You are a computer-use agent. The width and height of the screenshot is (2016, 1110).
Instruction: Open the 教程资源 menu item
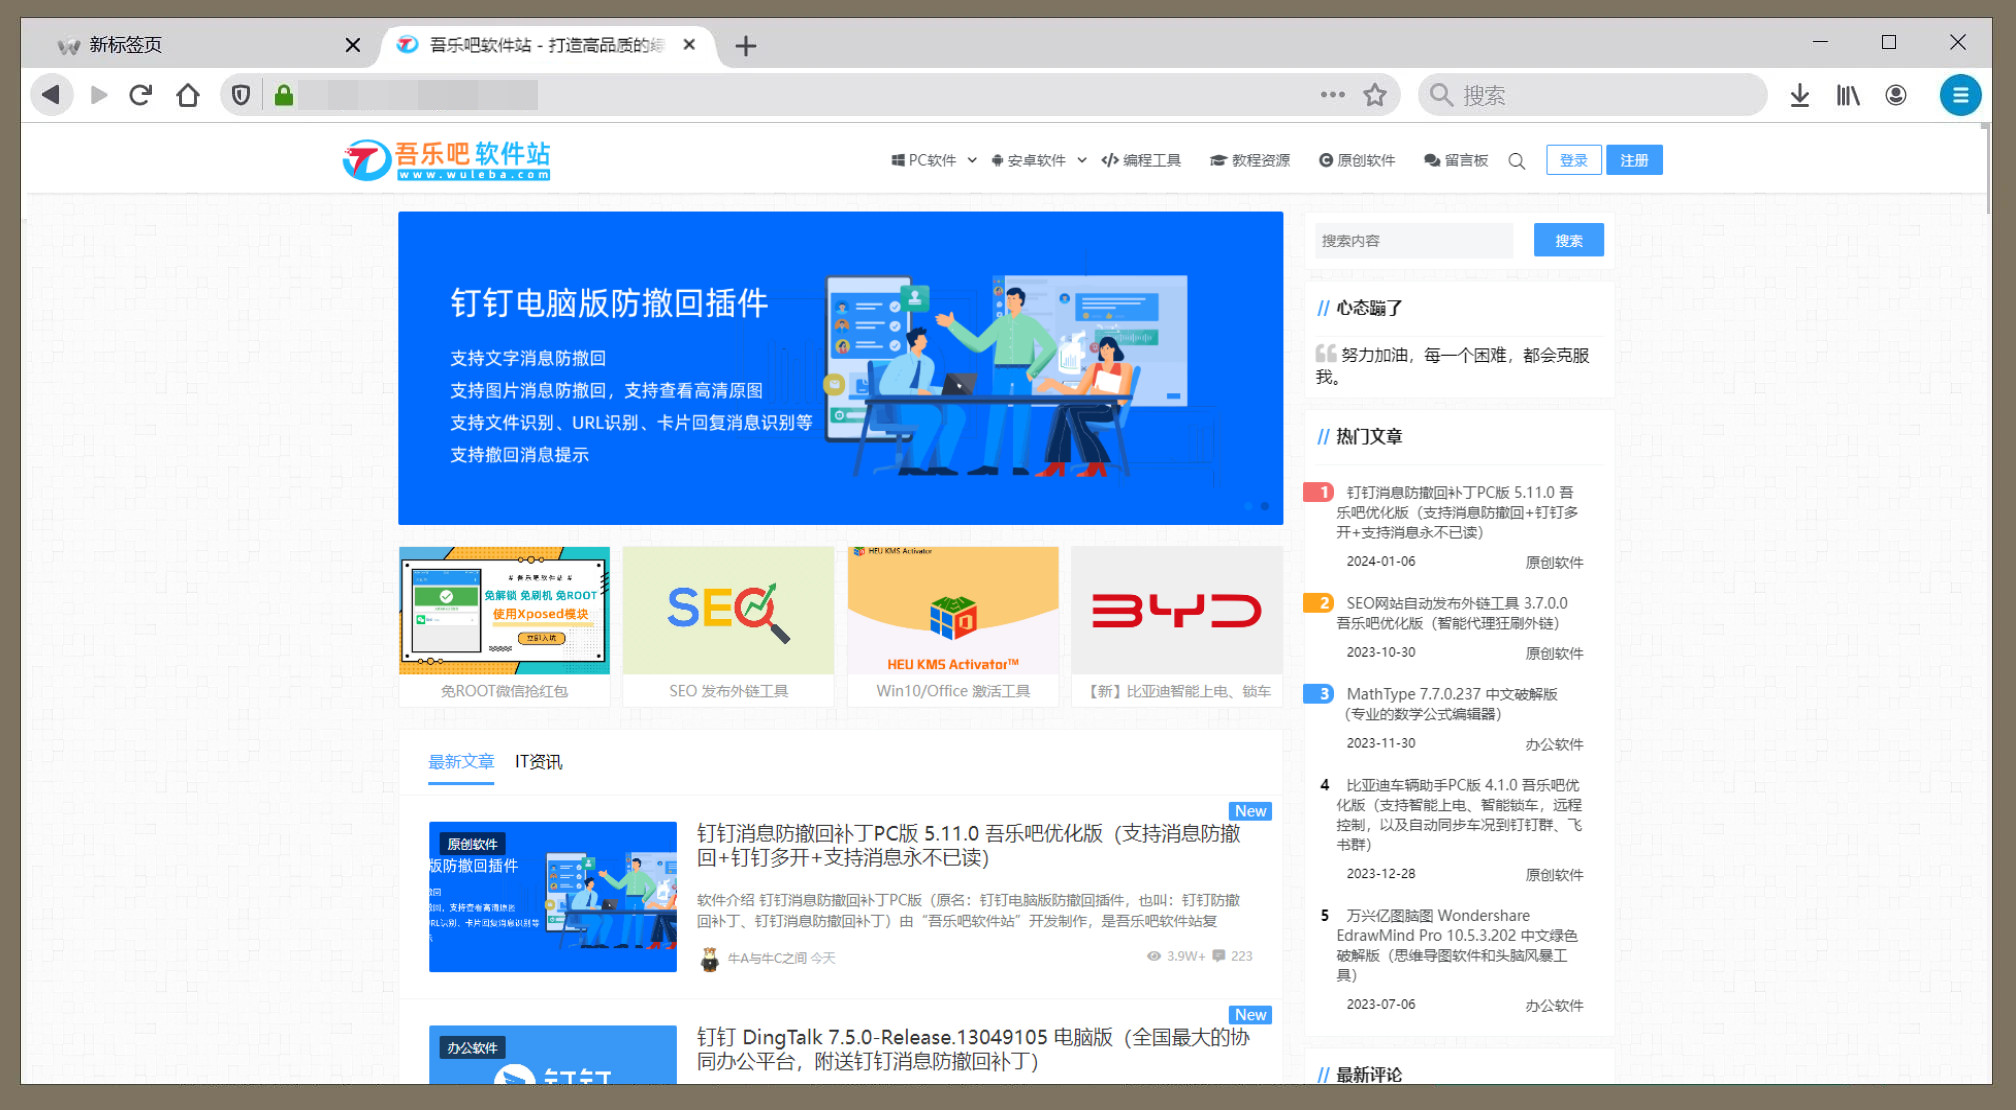(x=1250, y=160)
